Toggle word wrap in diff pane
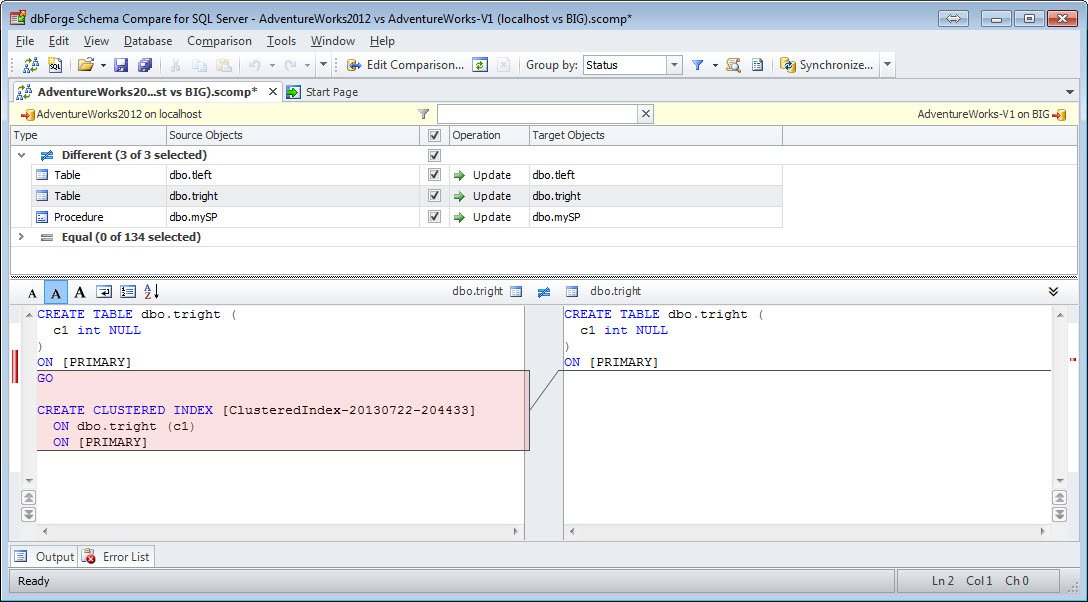 (x=104, y=293)
